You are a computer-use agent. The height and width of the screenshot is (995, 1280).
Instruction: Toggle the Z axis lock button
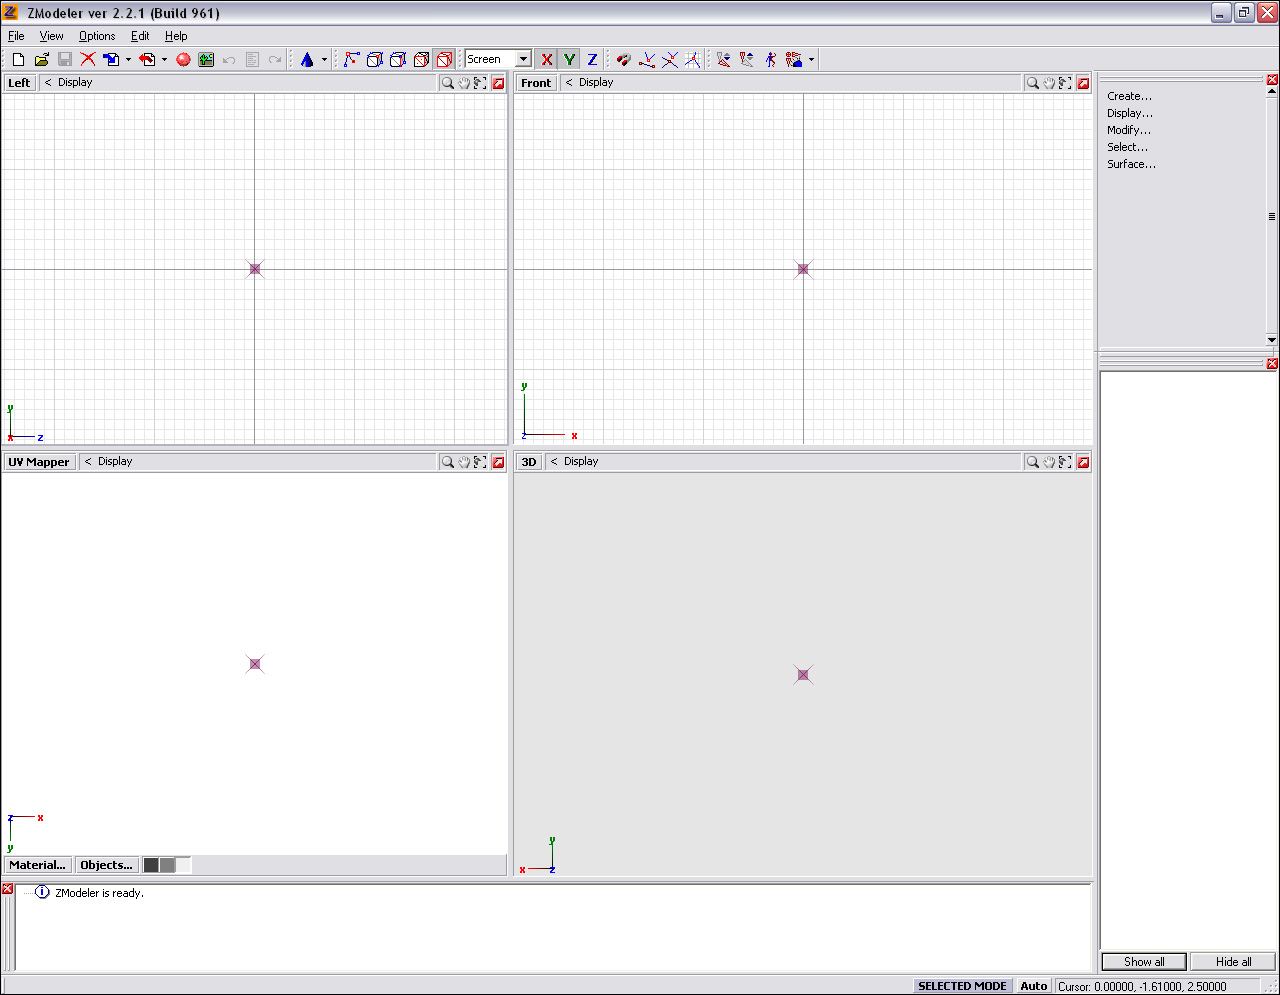592,59
